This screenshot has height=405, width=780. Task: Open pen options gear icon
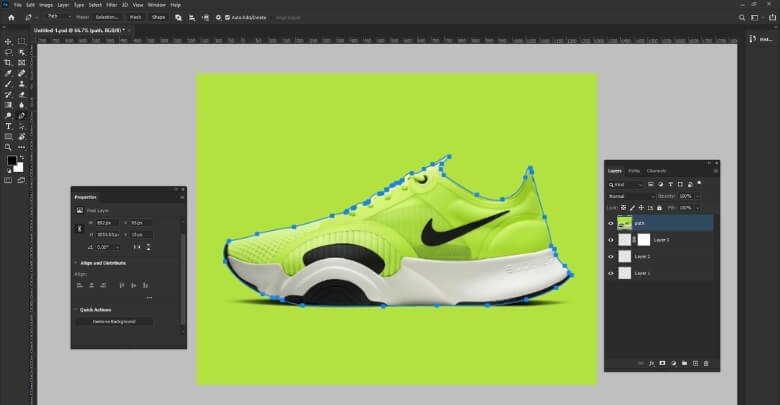click(x=218, y=17)
